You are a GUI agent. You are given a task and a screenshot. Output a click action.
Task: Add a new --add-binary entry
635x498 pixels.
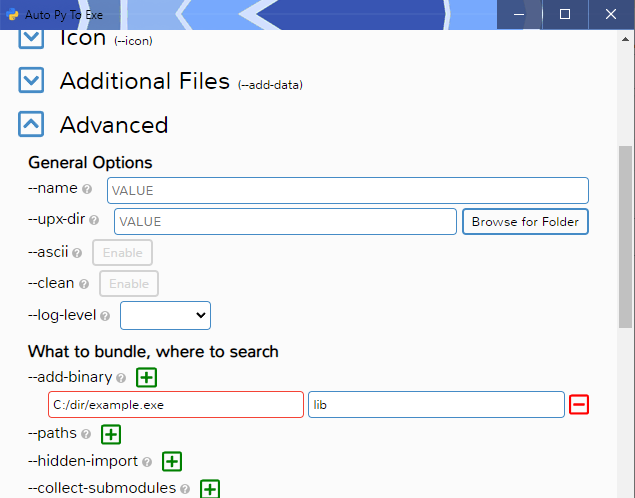(146, 377)
